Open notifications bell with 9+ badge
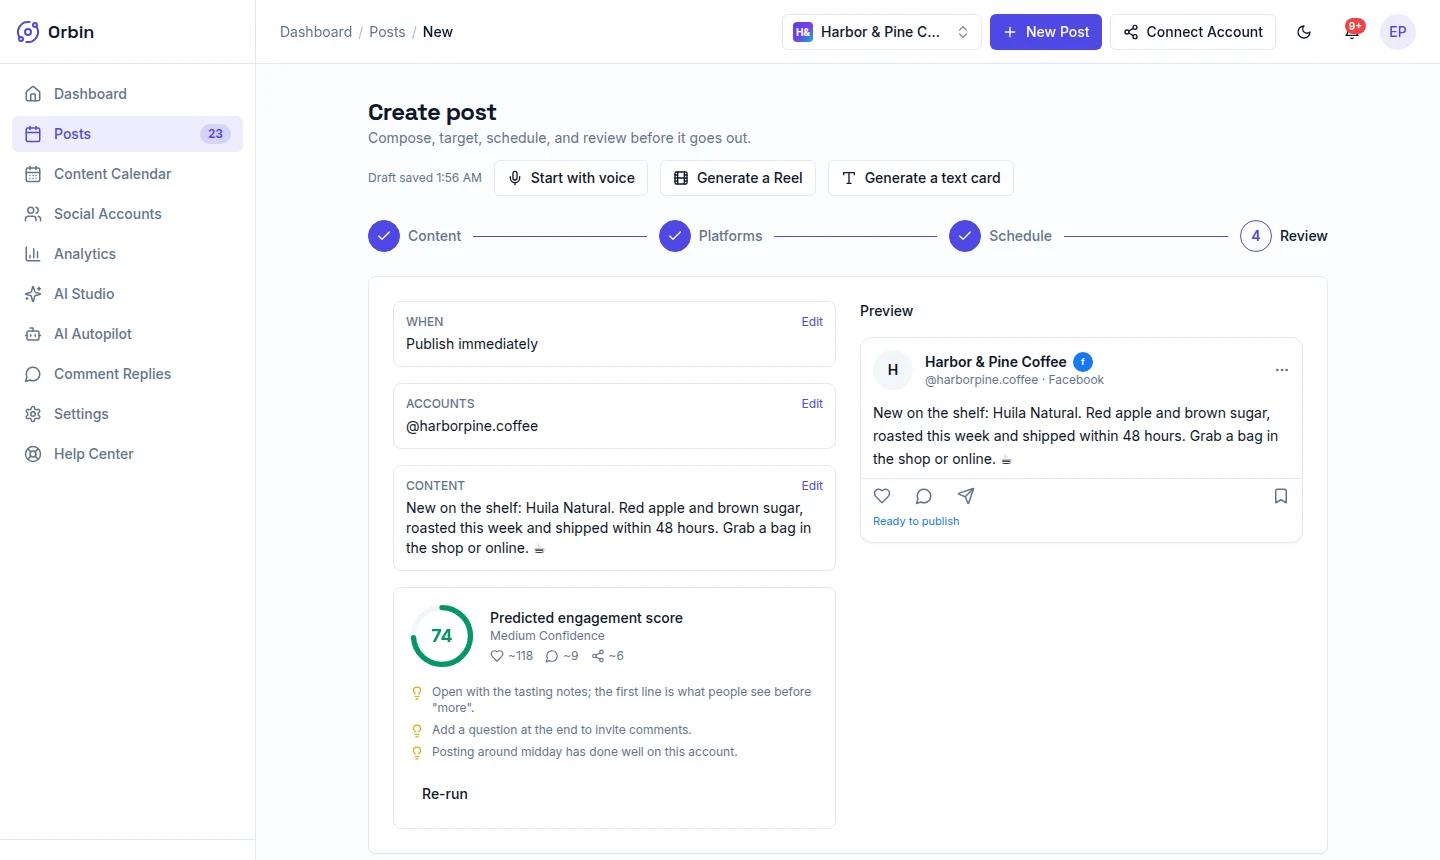 coord(1352,32)
